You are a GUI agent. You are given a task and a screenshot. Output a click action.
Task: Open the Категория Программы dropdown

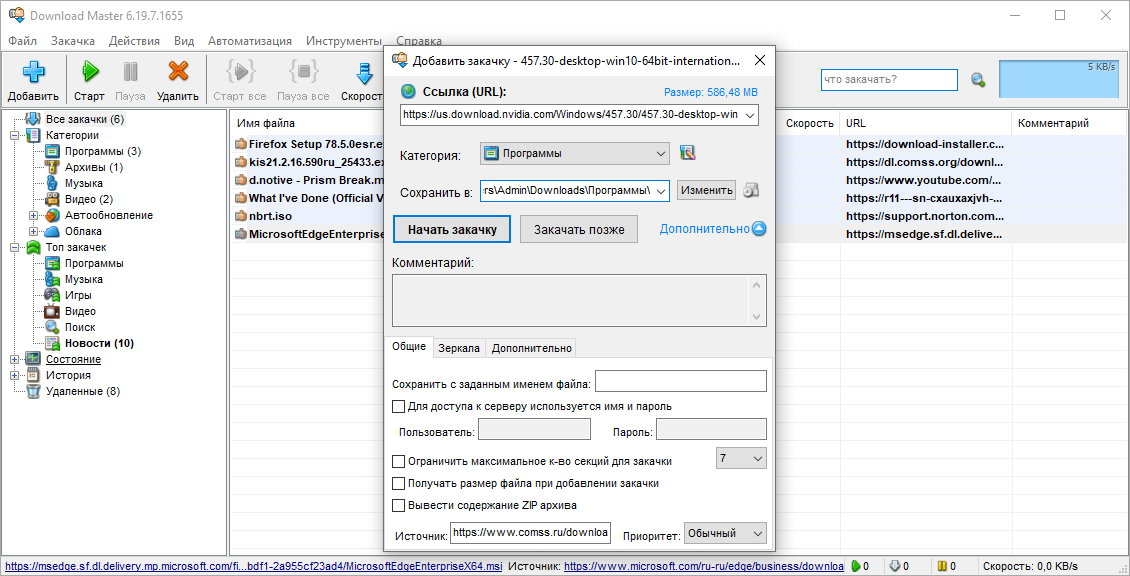(574, 153)
